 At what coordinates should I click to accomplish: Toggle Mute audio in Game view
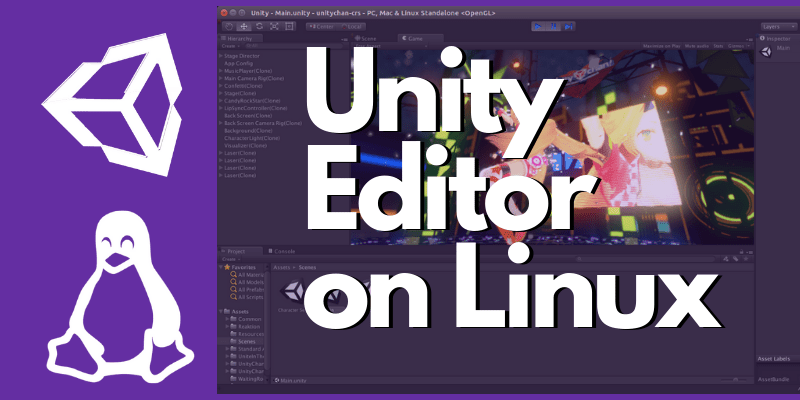coord(696,46)
